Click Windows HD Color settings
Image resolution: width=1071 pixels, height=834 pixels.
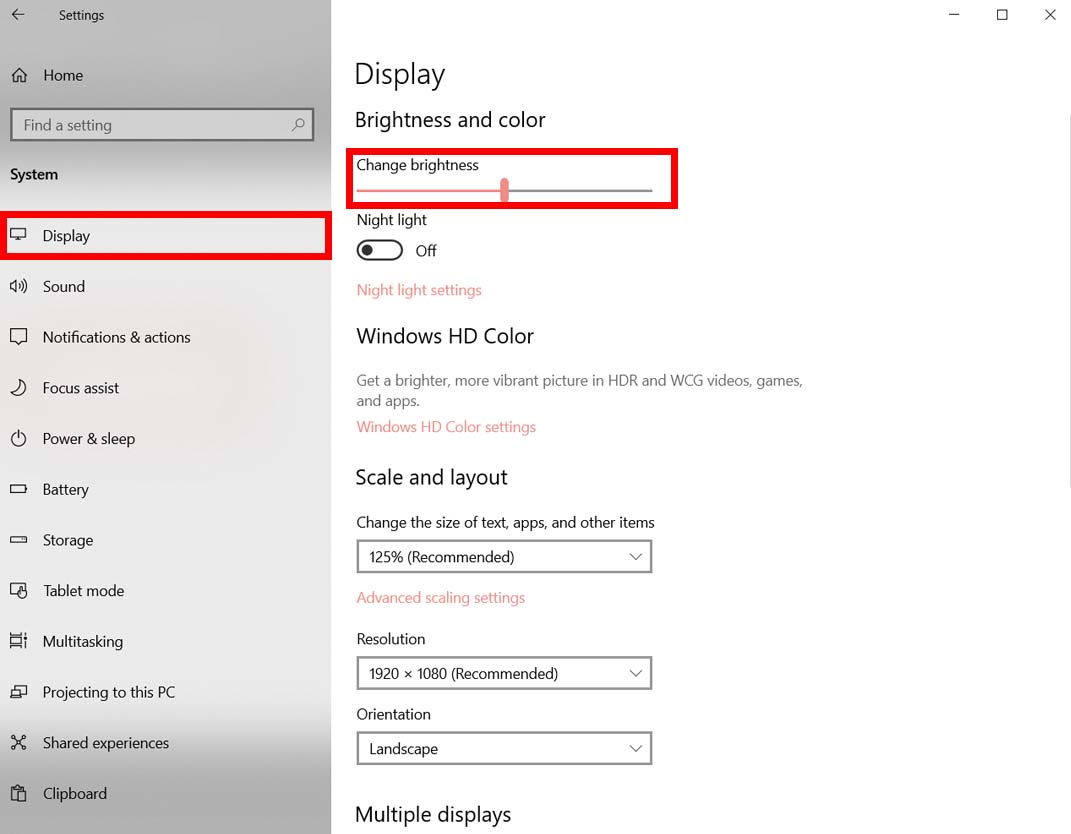446,426
